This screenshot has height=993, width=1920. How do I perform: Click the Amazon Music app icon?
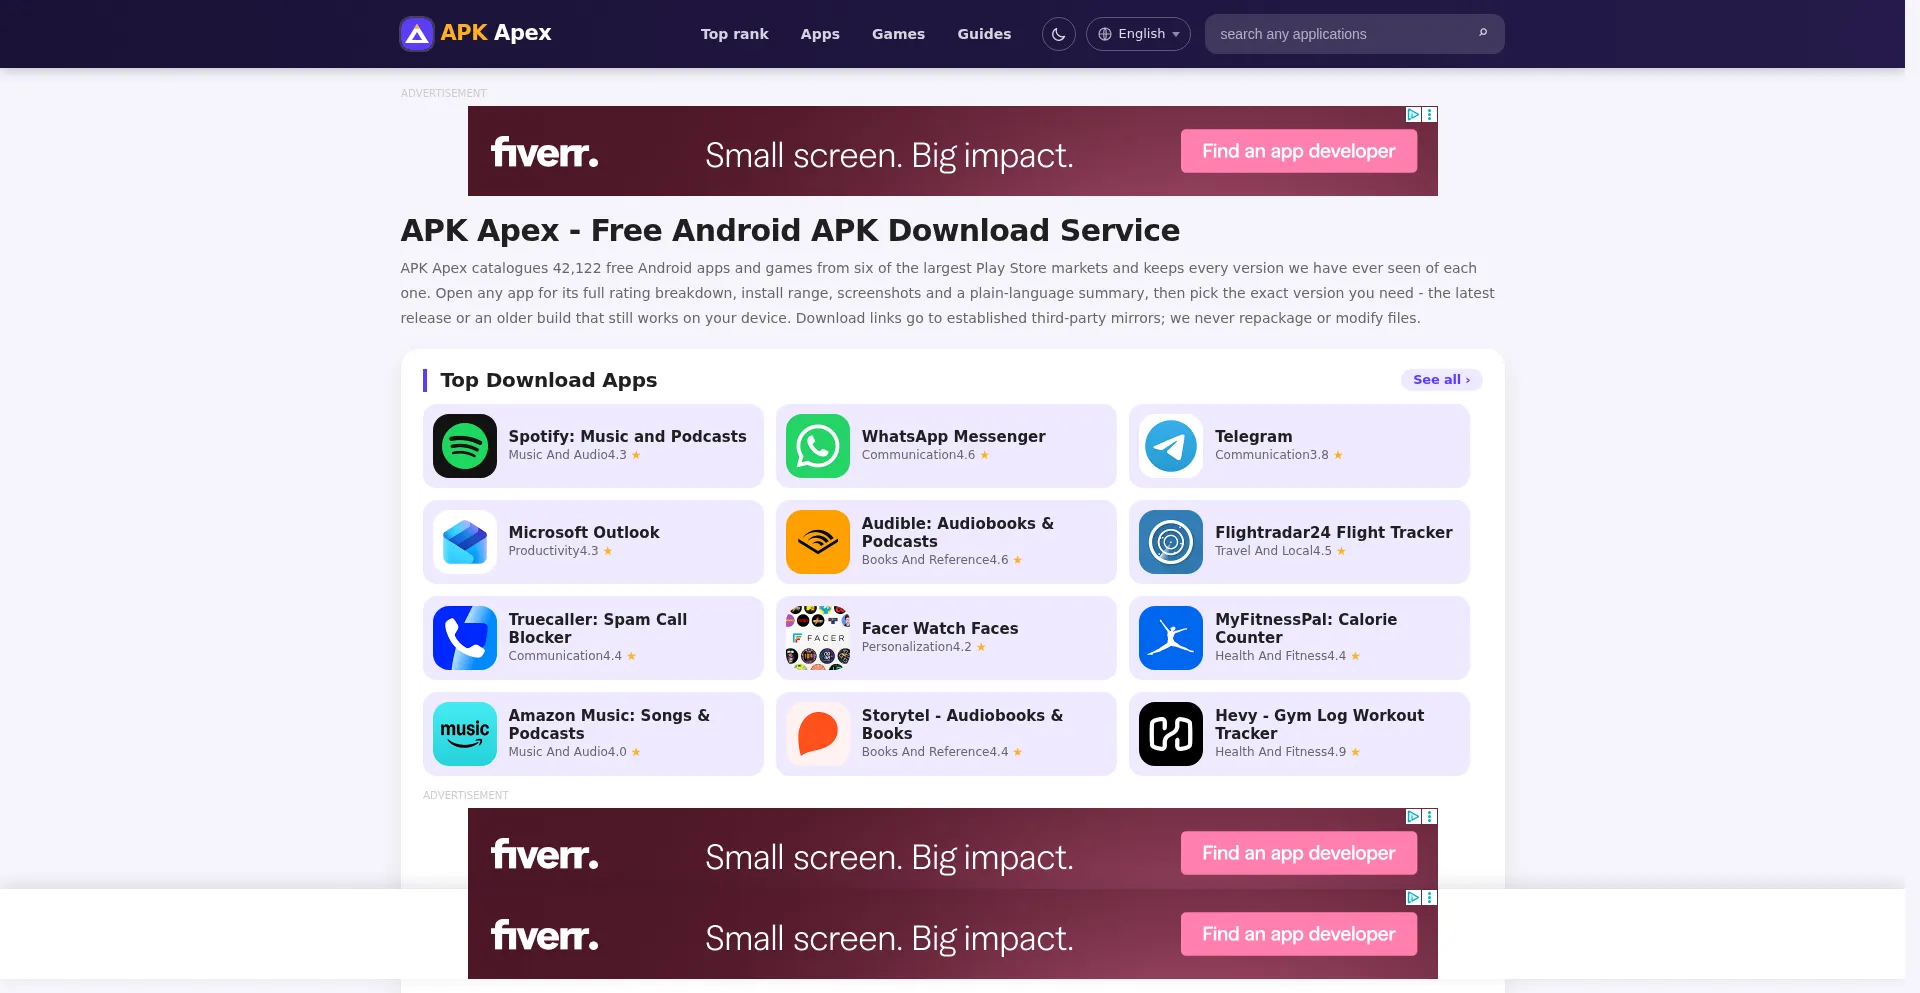(x=465, y=734)
